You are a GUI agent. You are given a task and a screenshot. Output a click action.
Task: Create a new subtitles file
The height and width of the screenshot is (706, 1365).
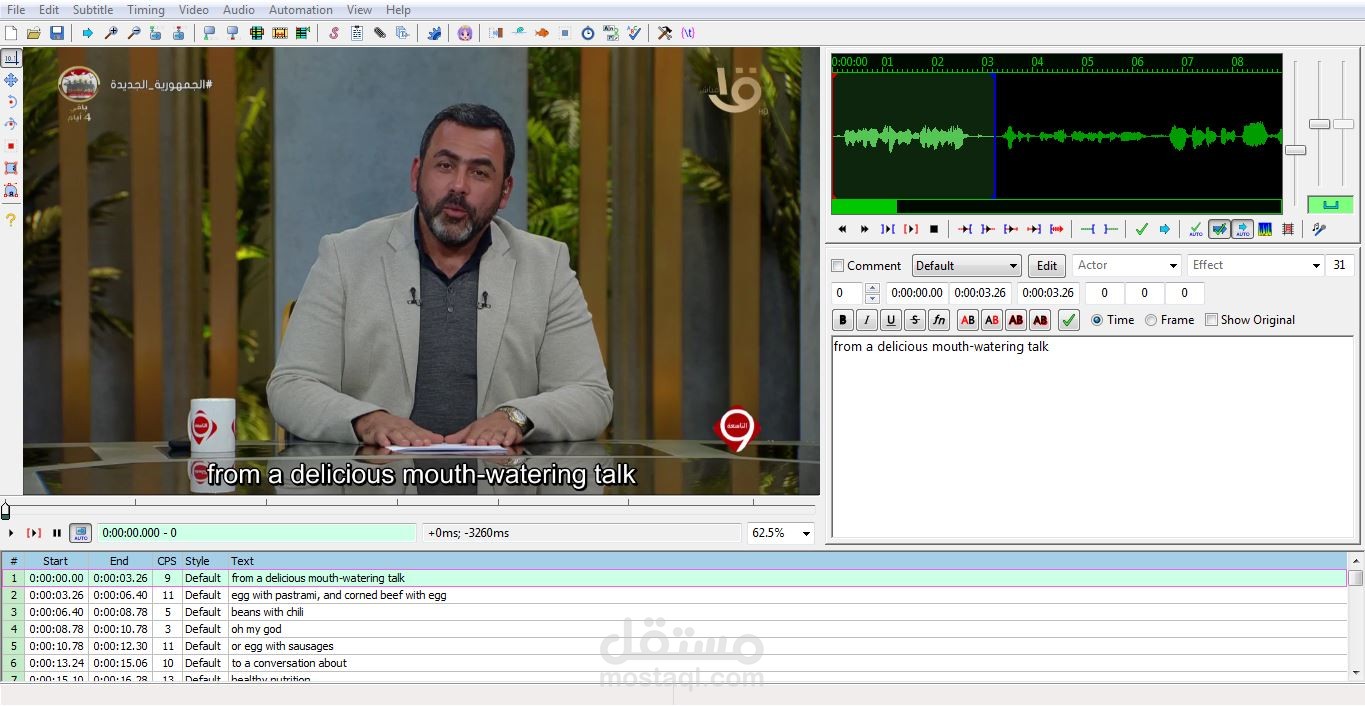click(11, 33)
